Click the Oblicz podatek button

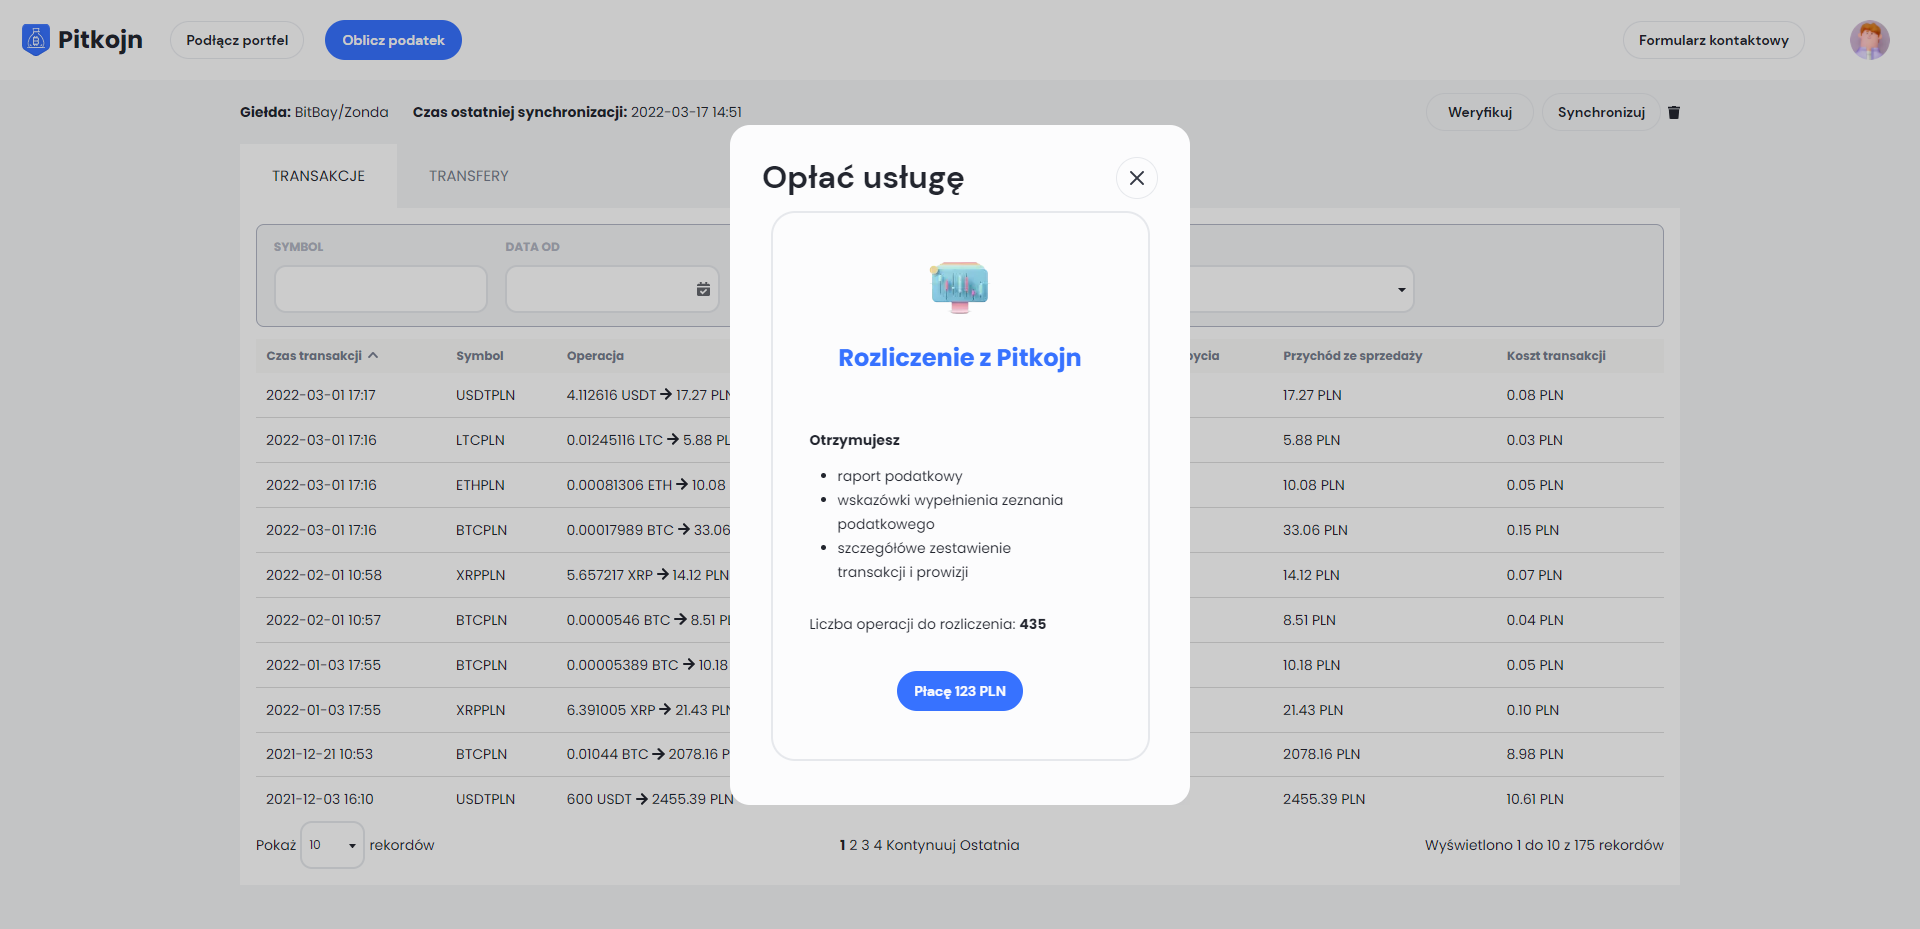point(393,40)
